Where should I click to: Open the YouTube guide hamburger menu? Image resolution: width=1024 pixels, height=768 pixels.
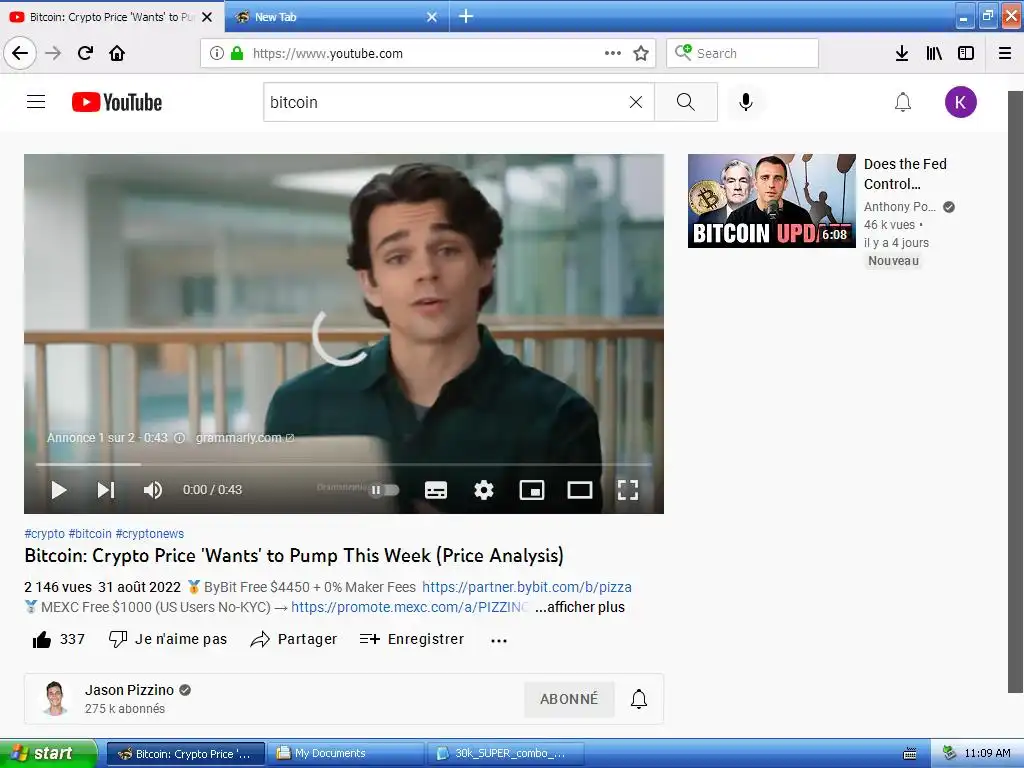coord(36,102)
